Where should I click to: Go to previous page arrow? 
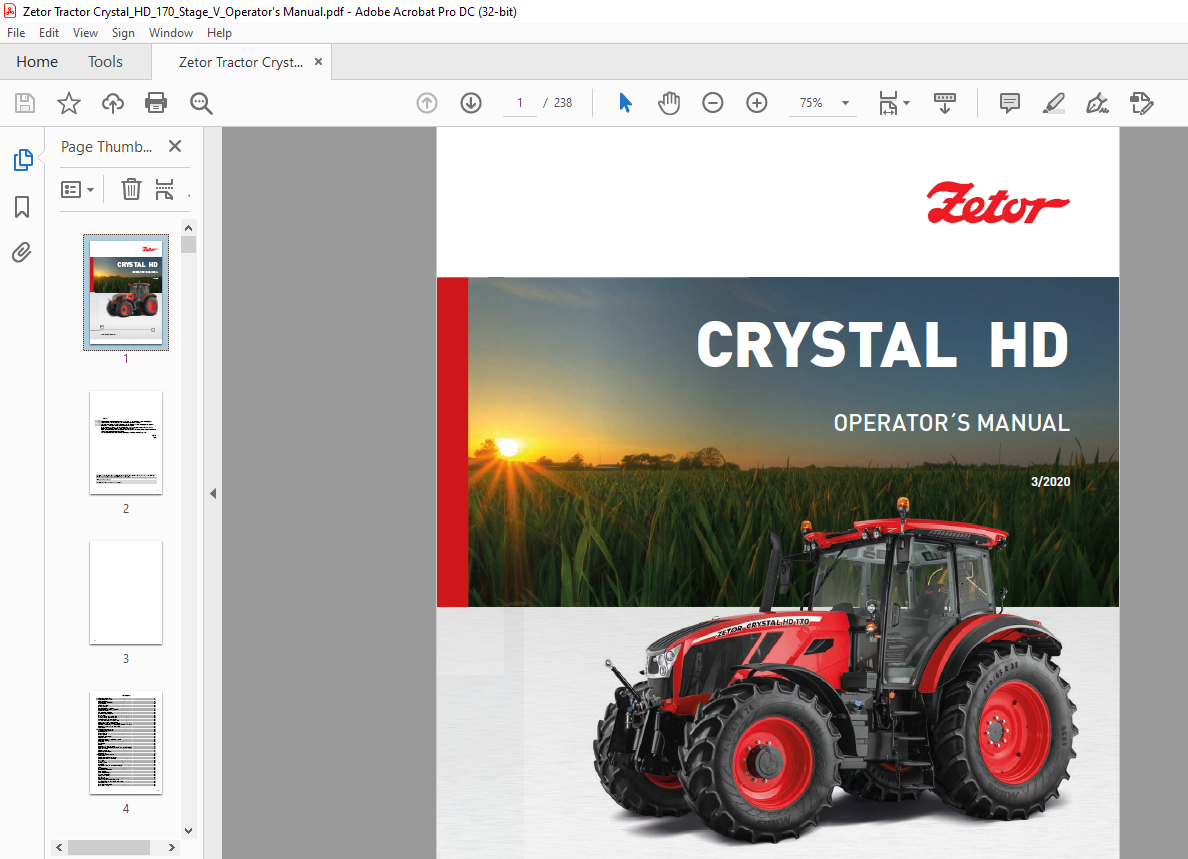(x=427, y=103)
